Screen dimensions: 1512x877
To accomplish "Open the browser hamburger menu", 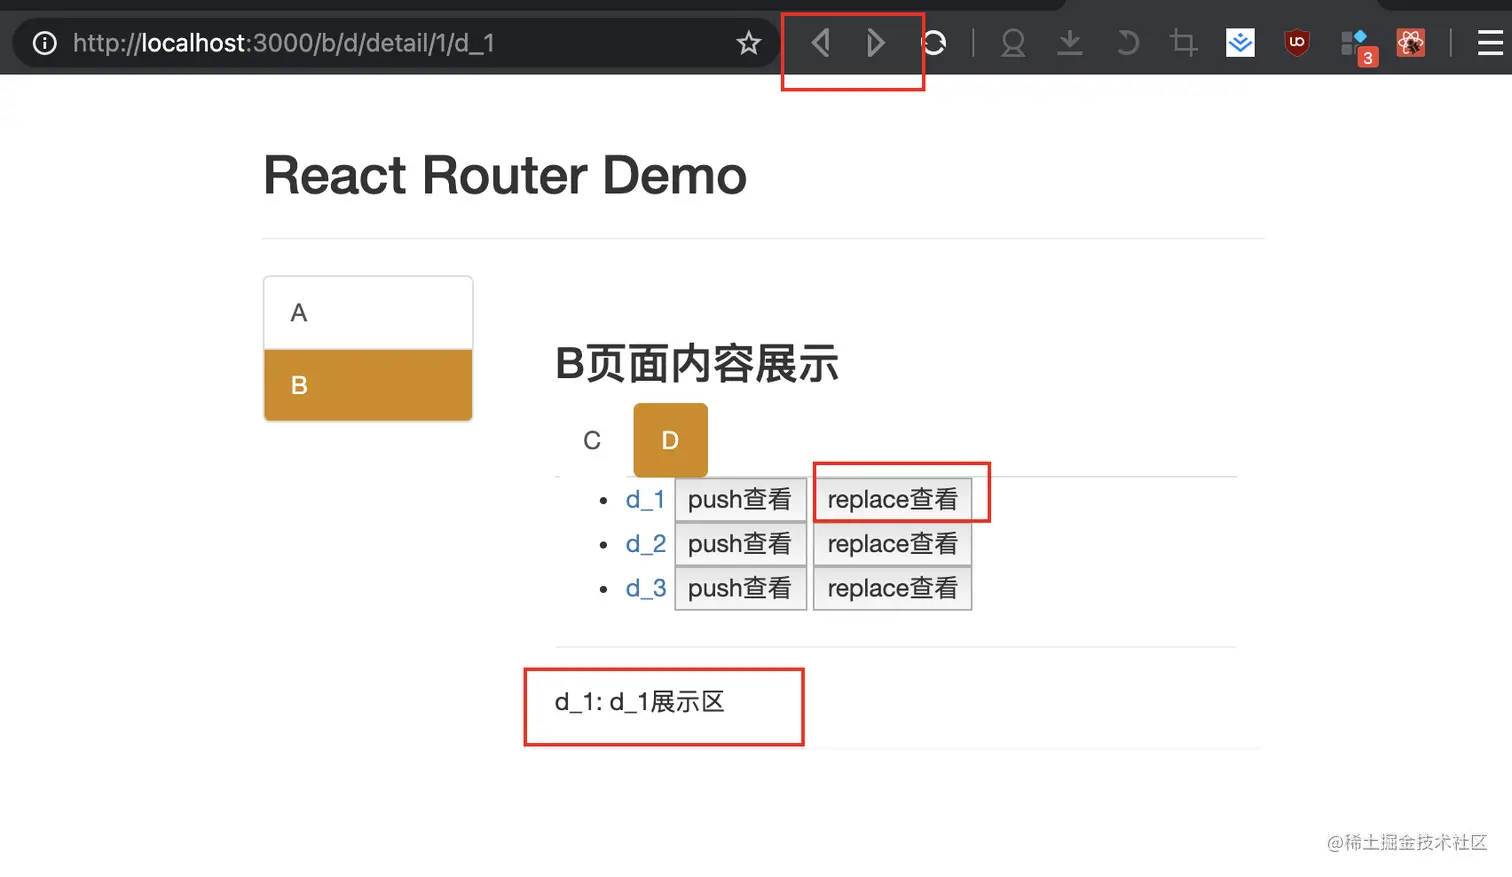I will coord(1490,43).
